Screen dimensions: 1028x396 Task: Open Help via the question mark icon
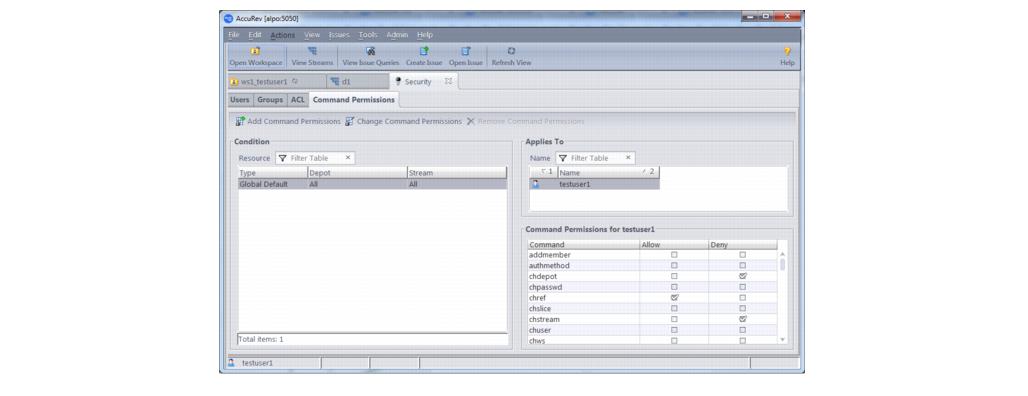(787, 51)
